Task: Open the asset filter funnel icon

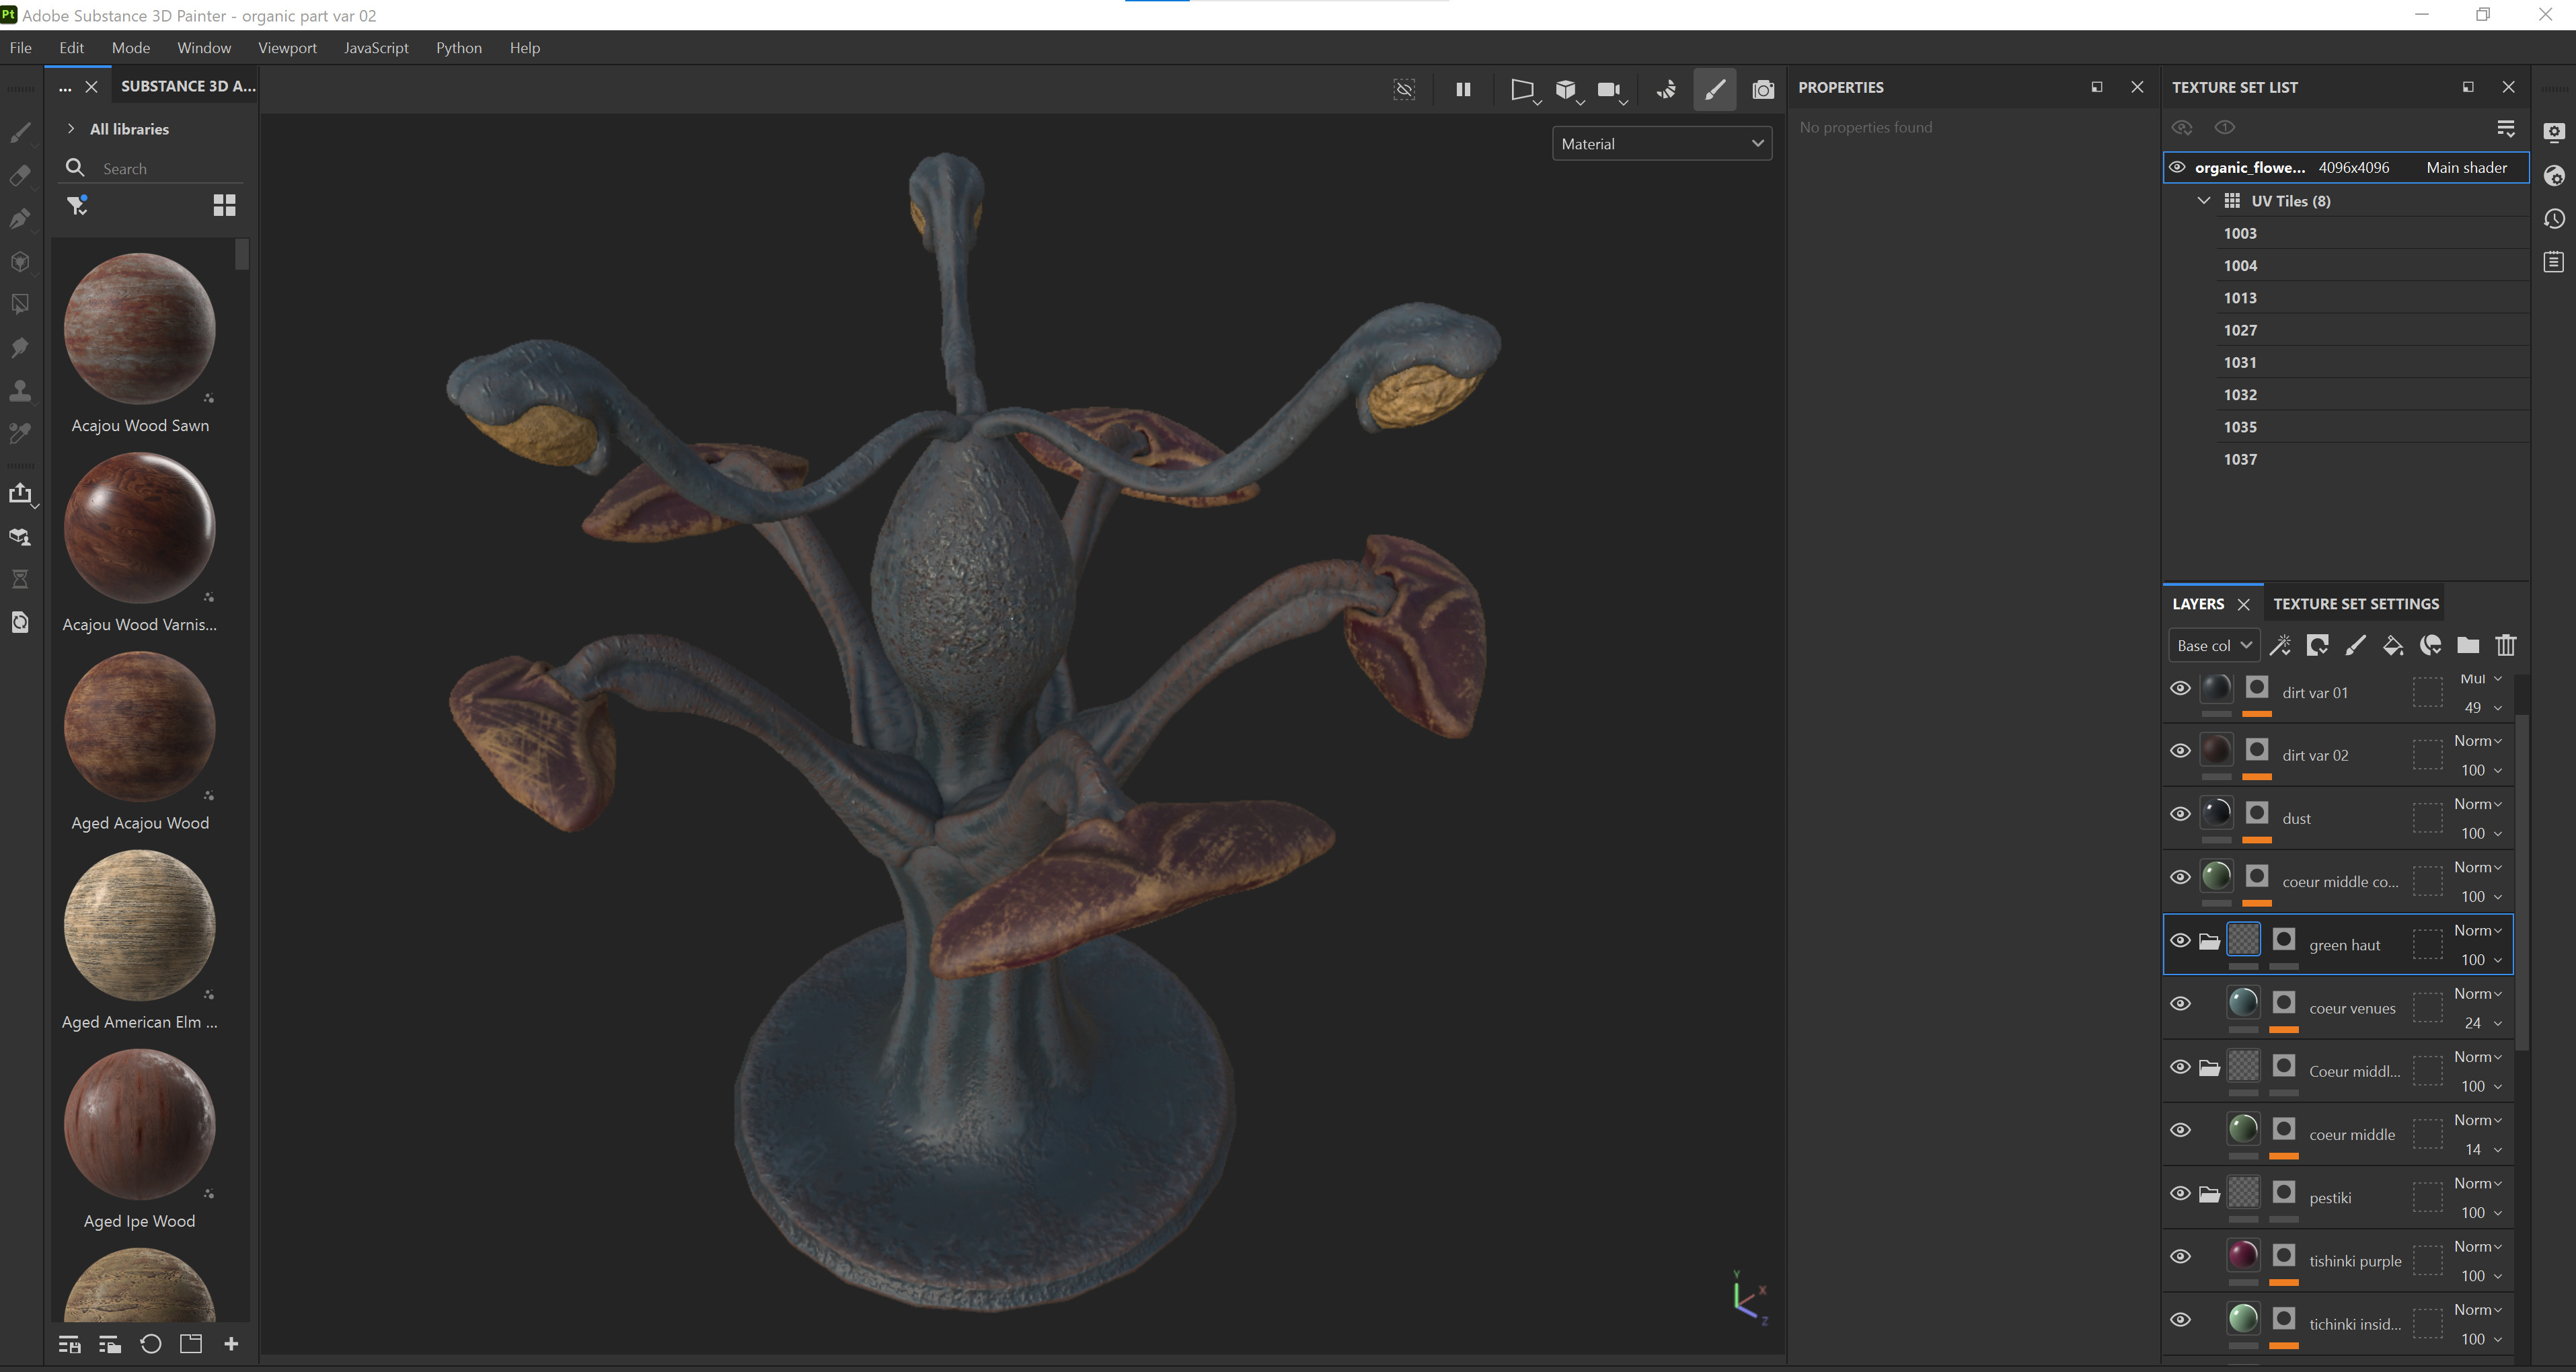Action: coord(77,205)
